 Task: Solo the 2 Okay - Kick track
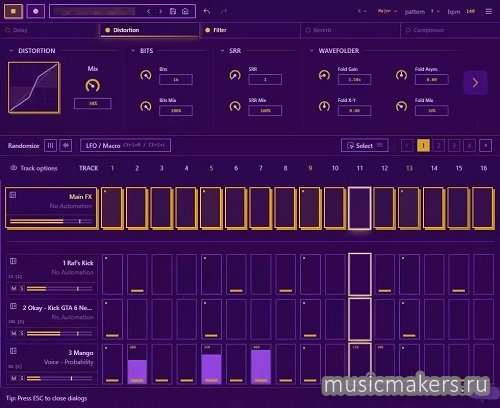tap(22, 333)
